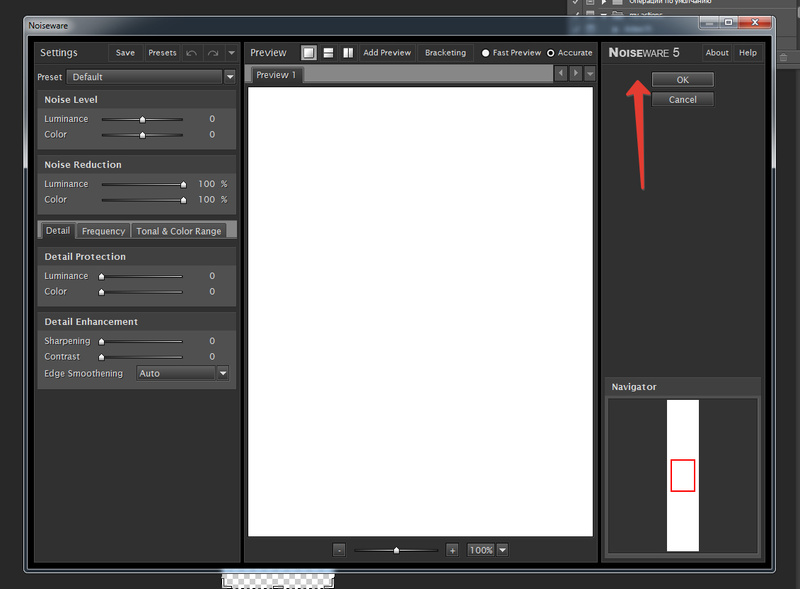
Task: Open the About page
Action: (x=717, y=53)
